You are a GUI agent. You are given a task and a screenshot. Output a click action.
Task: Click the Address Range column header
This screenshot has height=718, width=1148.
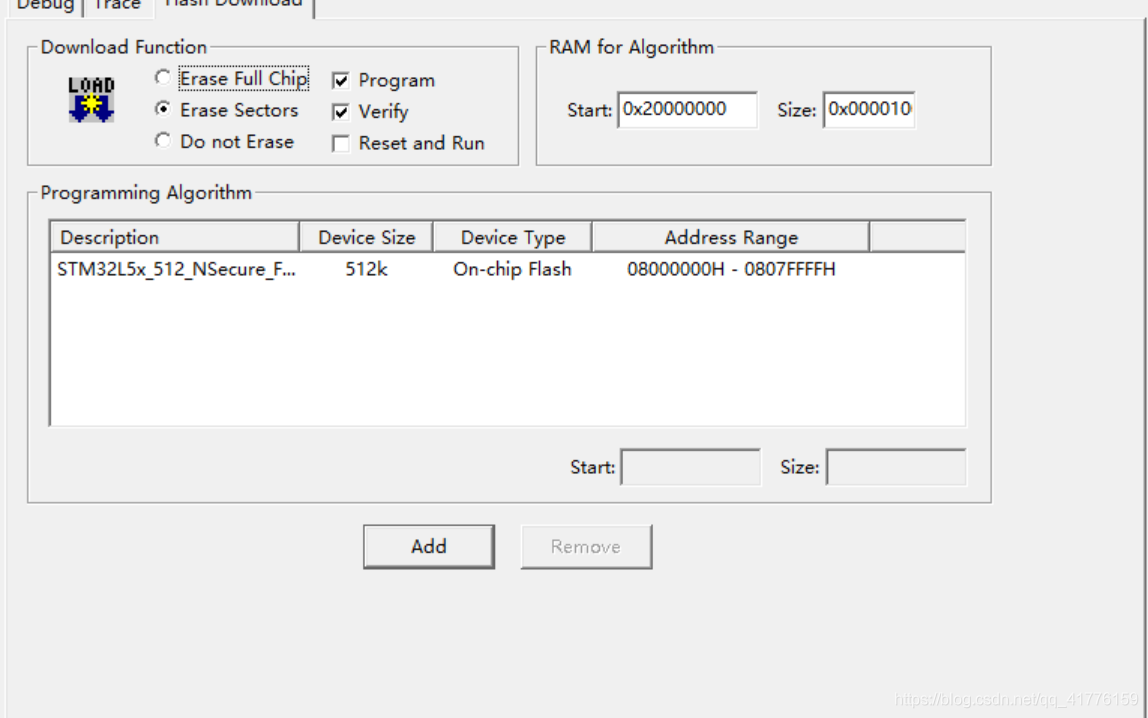tap(731, 237)
